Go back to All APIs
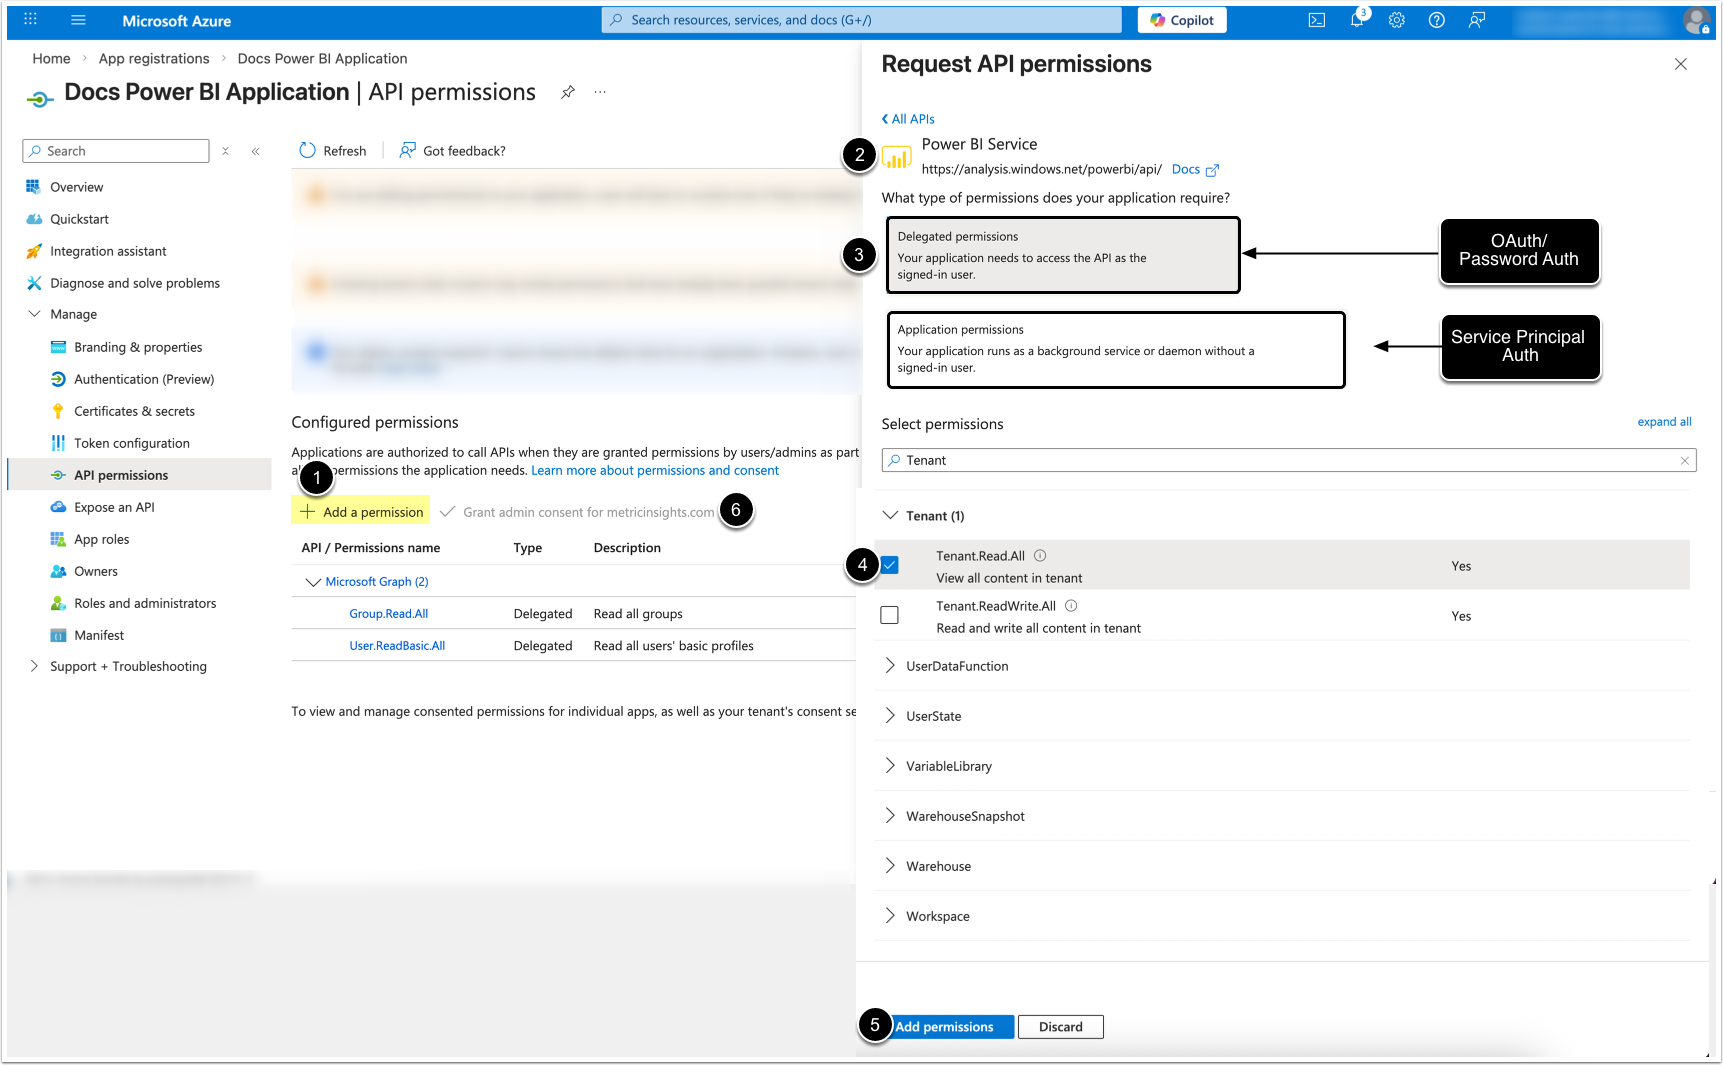Viewport: 1723px width, 1065px height. point(908,119)
